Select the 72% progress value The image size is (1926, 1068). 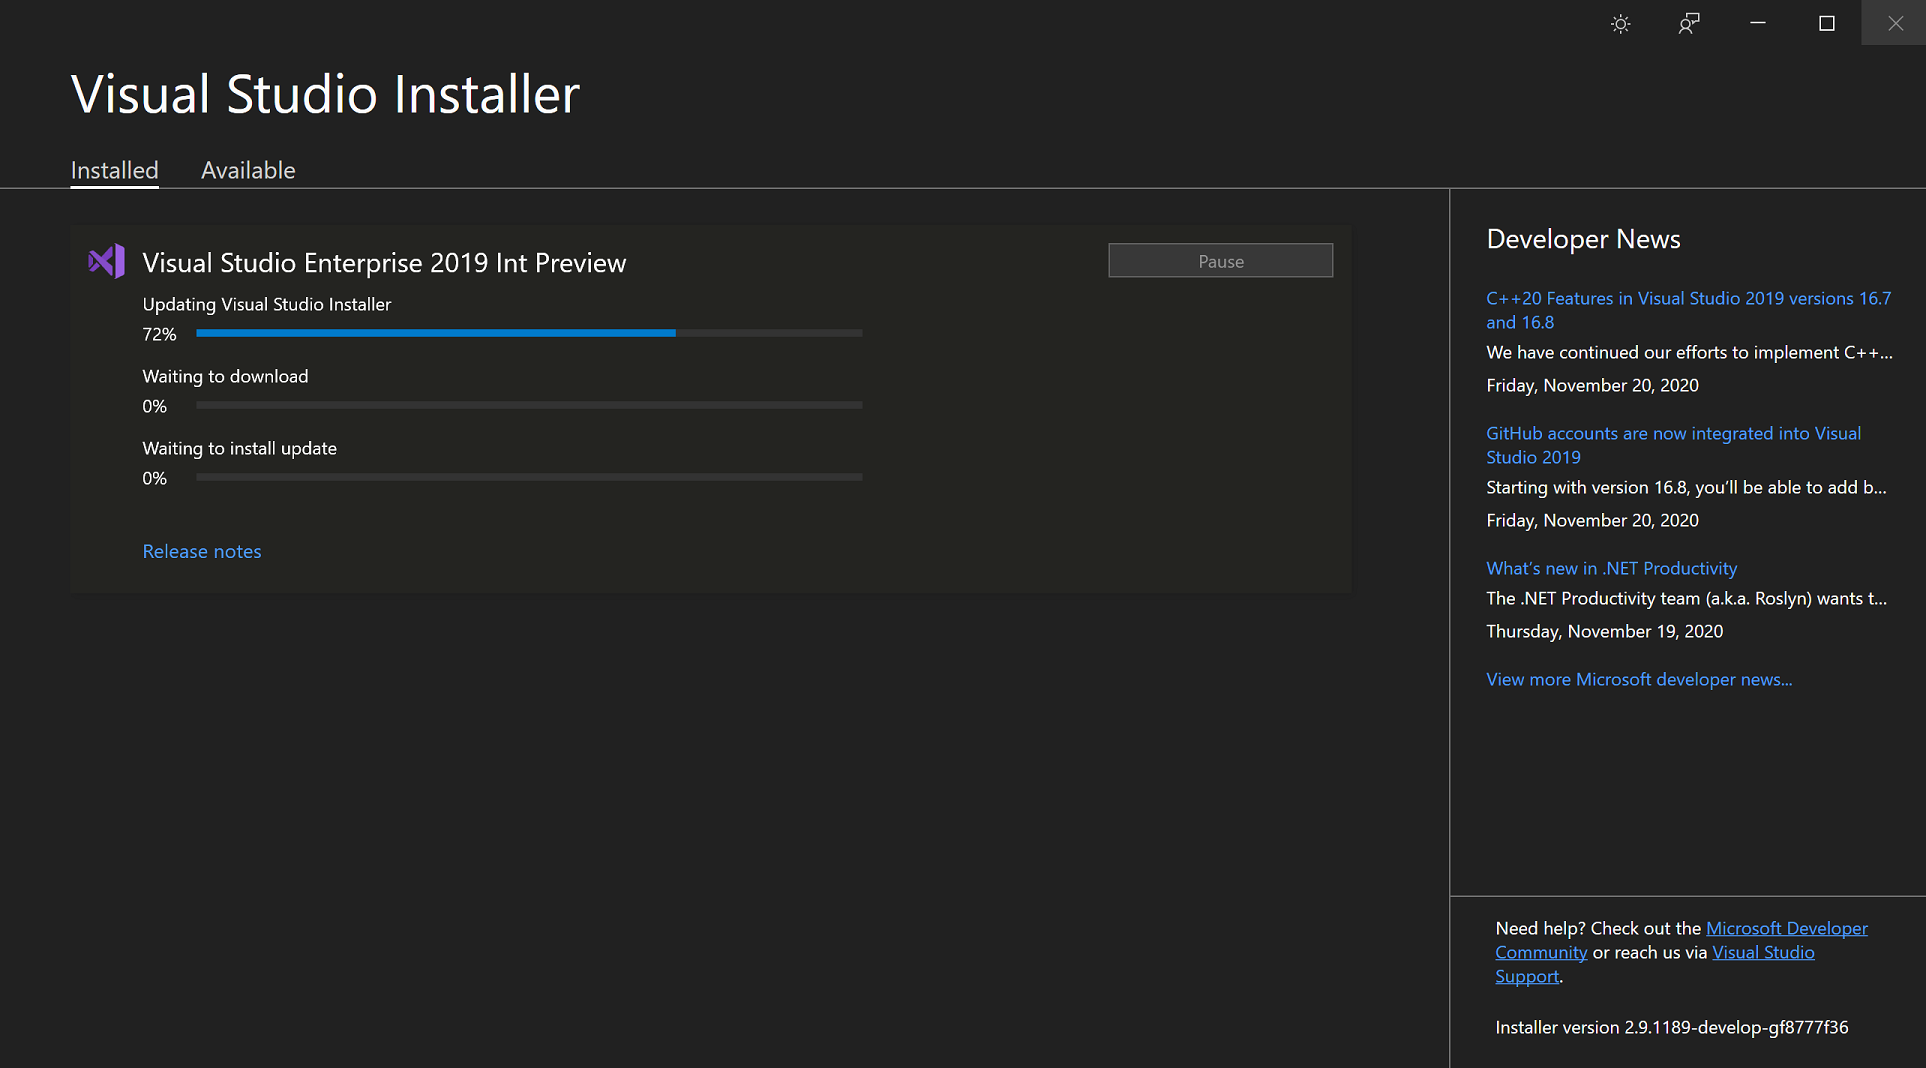tap(159, 334)
